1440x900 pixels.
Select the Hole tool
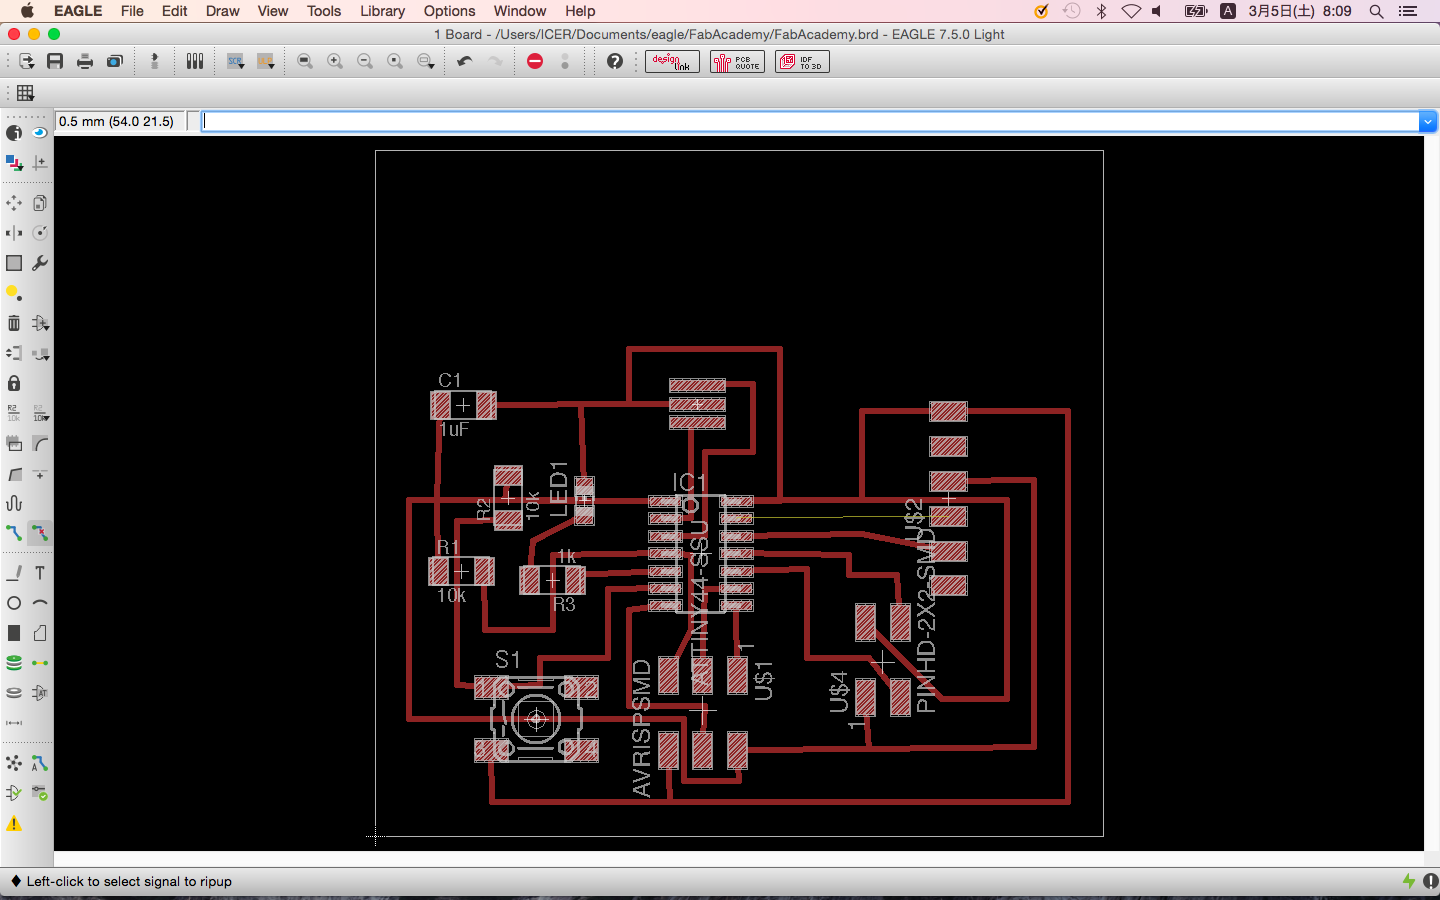pyautogui.click(x=14, y=692)
